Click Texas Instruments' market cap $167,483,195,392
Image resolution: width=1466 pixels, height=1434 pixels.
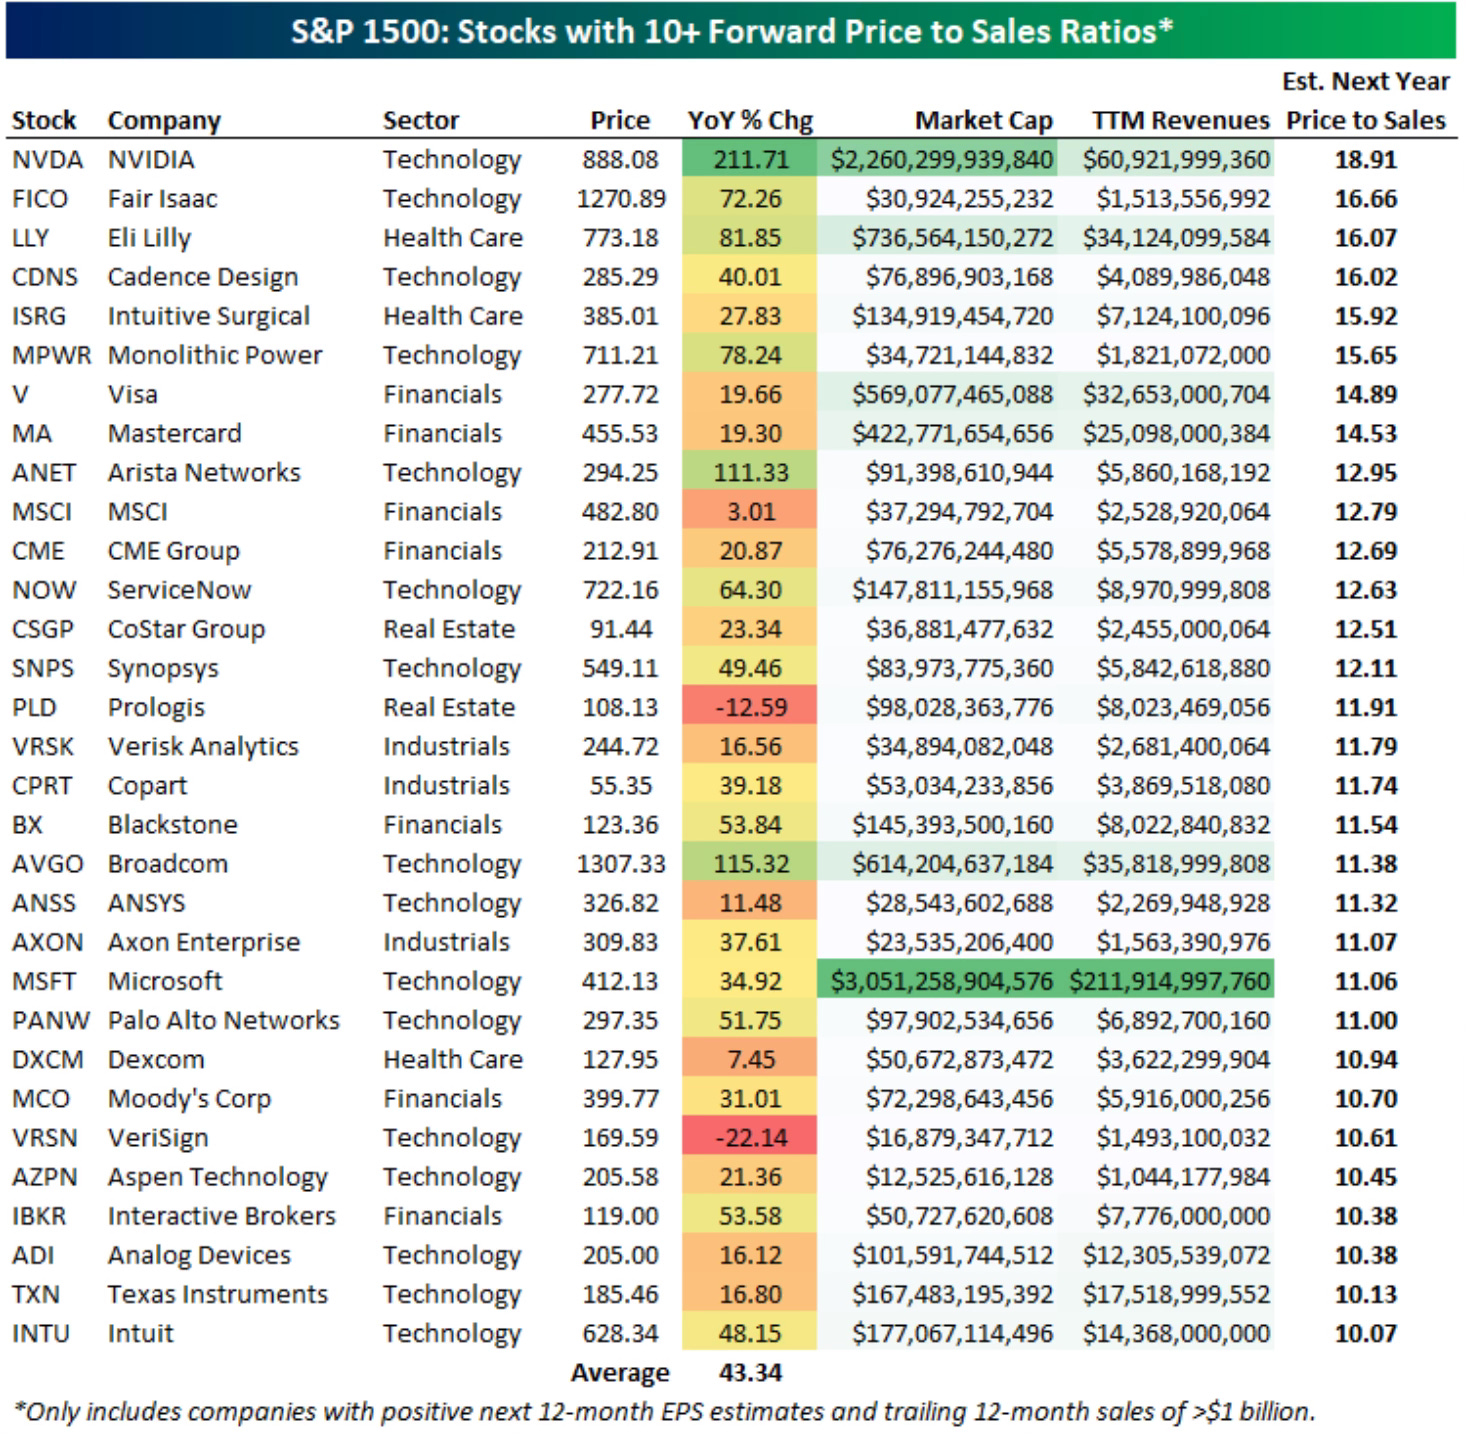[x=952, y=1294]
